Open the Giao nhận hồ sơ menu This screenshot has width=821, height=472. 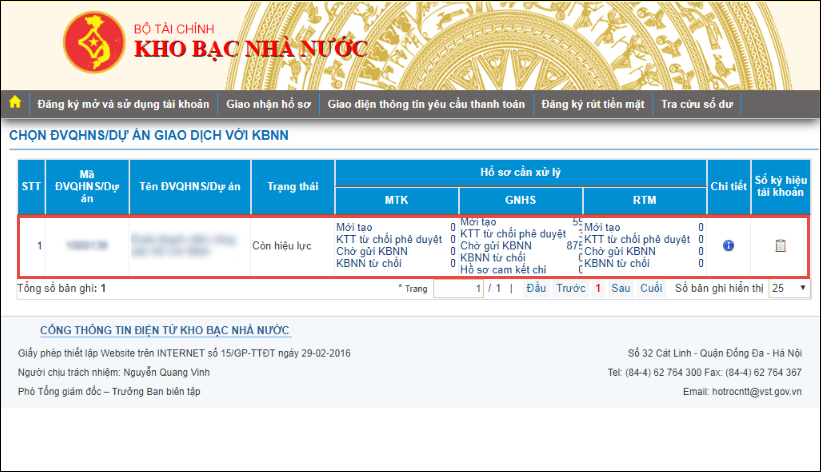click(270, 103)
